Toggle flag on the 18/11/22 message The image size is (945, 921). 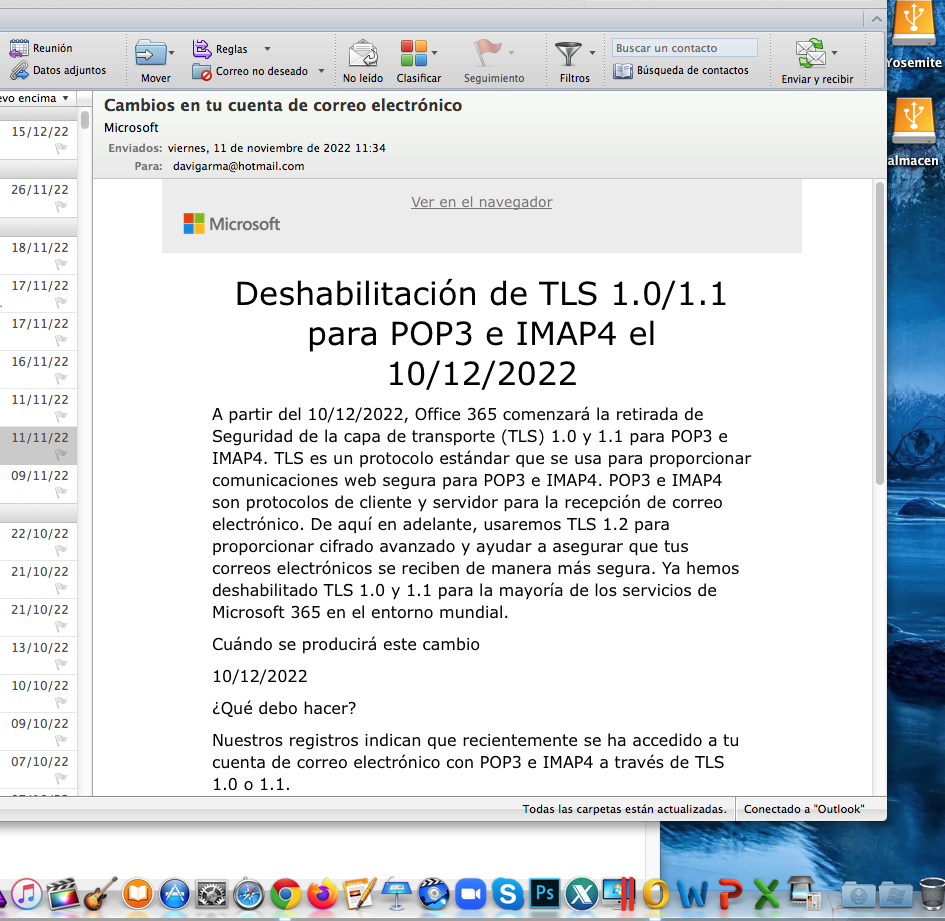(x=61, y=264)
